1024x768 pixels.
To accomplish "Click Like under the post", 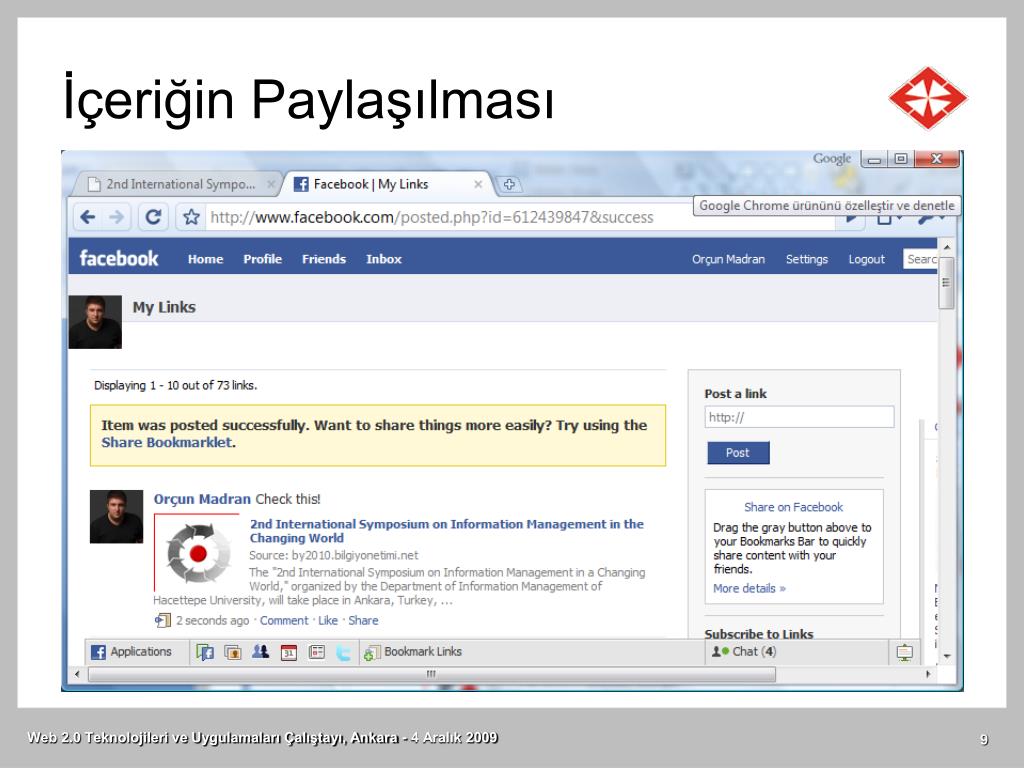I will [x=328, y=620].
